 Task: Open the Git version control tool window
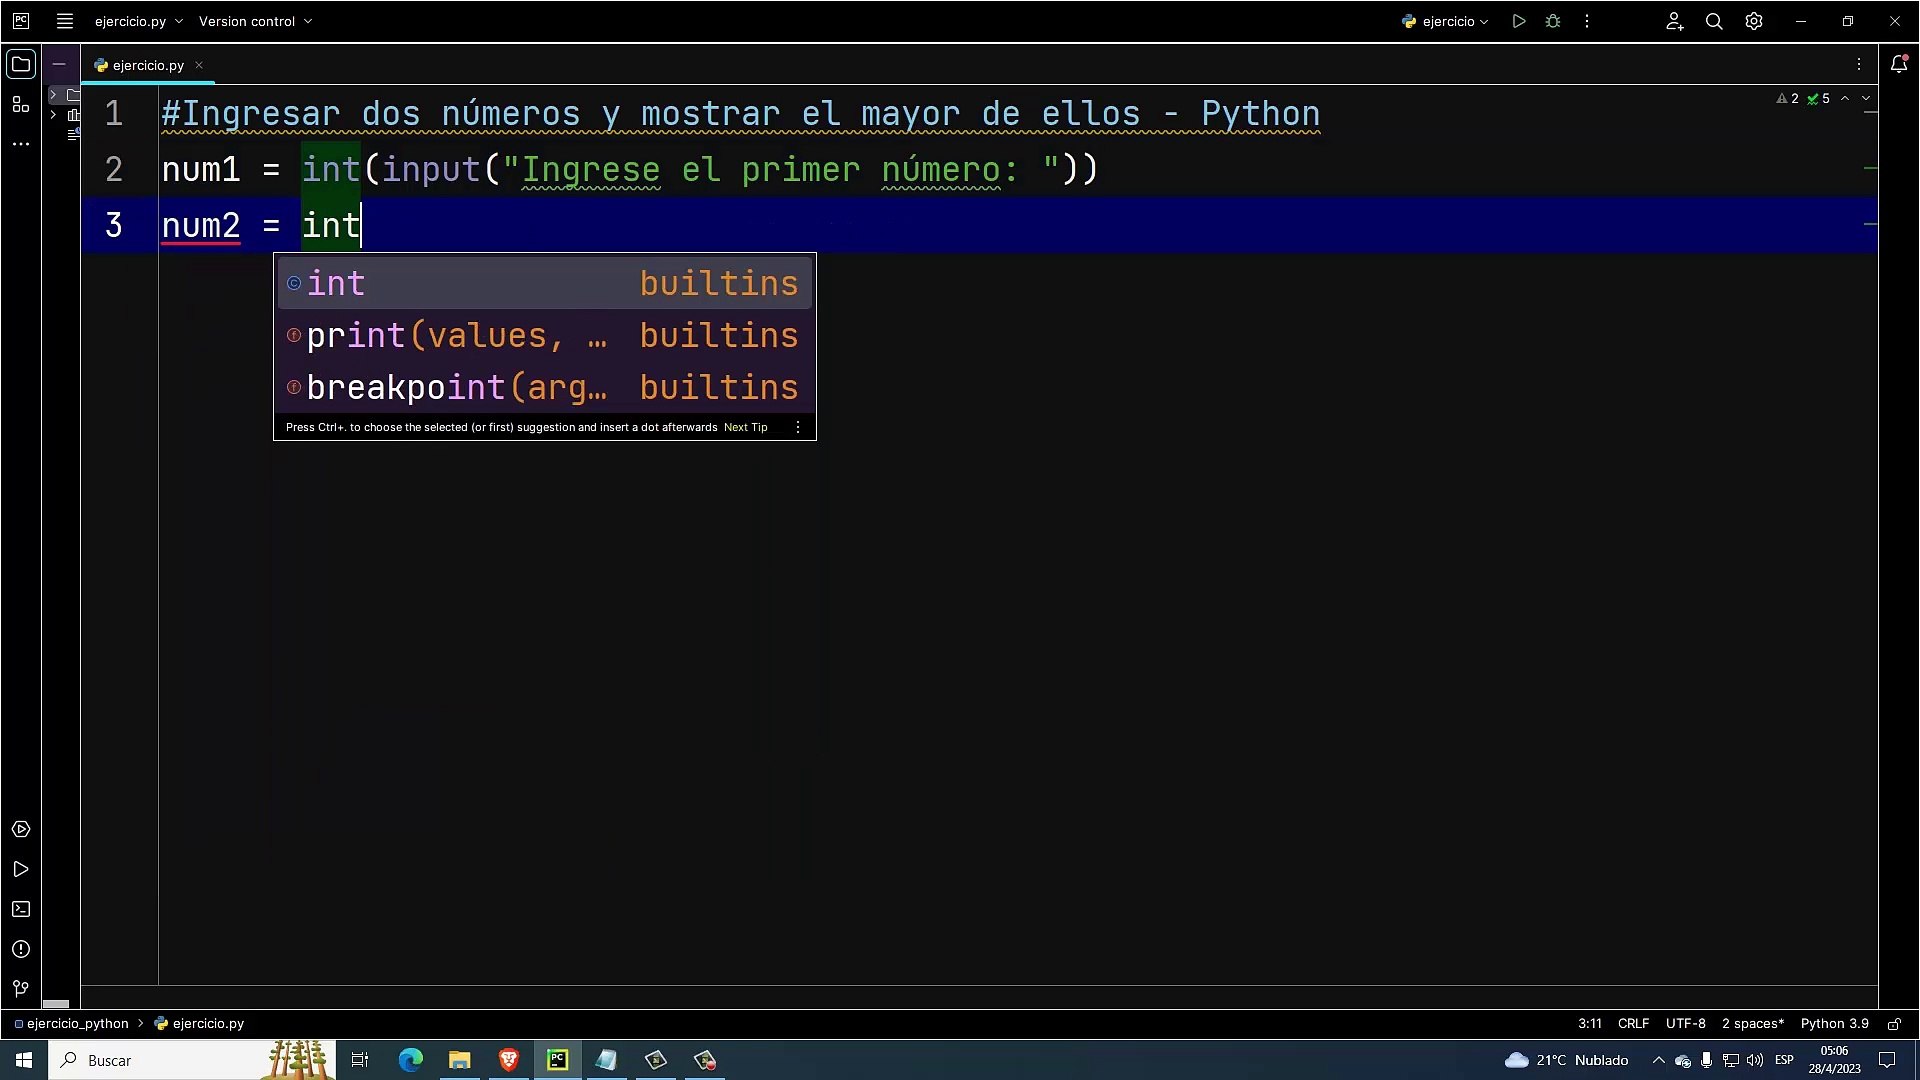coord(20,989)
